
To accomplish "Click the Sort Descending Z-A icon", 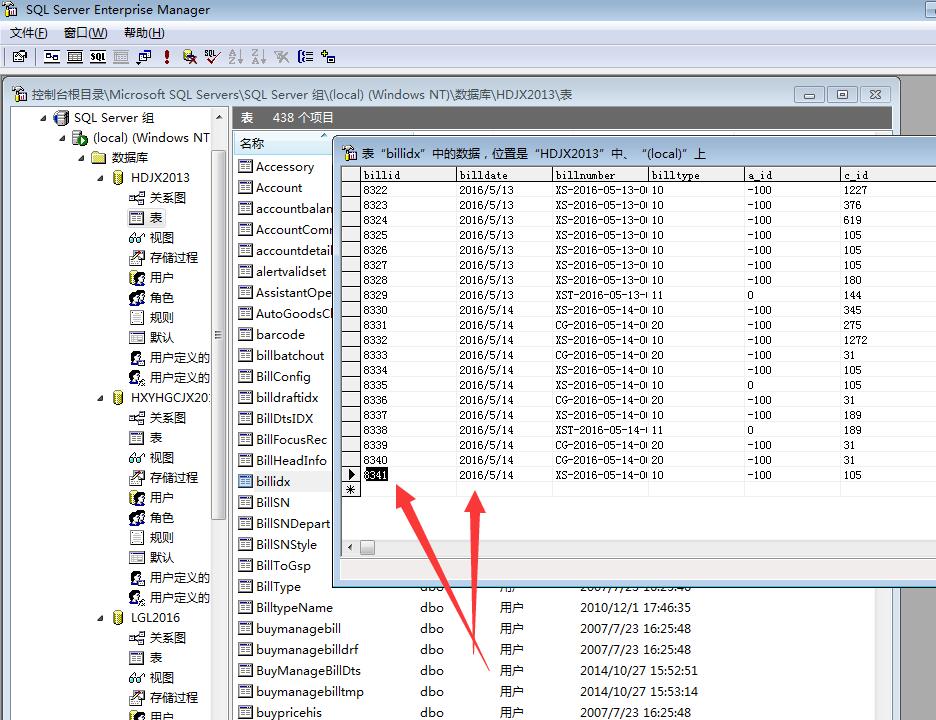I will coord(259,57).
